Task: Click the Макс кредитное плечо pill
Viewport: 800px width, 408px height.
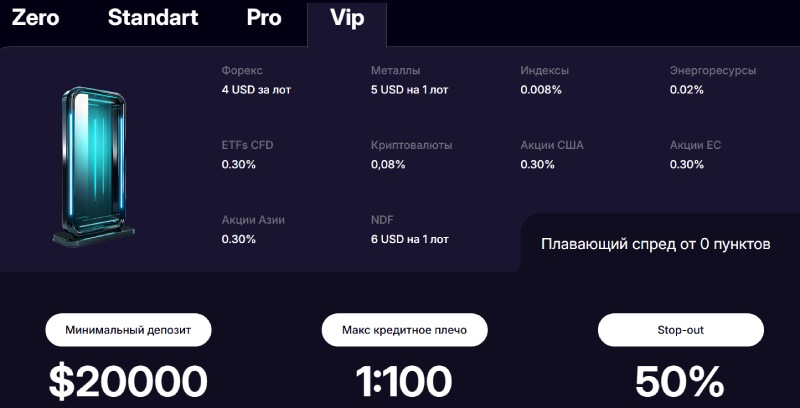Action: coord(404,330)
